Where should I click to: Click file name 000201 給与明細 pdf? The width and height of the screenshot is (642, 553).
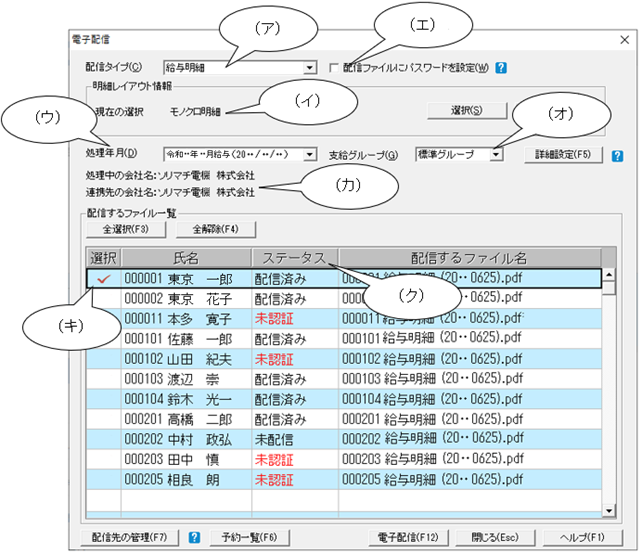[x=432, y=419]
